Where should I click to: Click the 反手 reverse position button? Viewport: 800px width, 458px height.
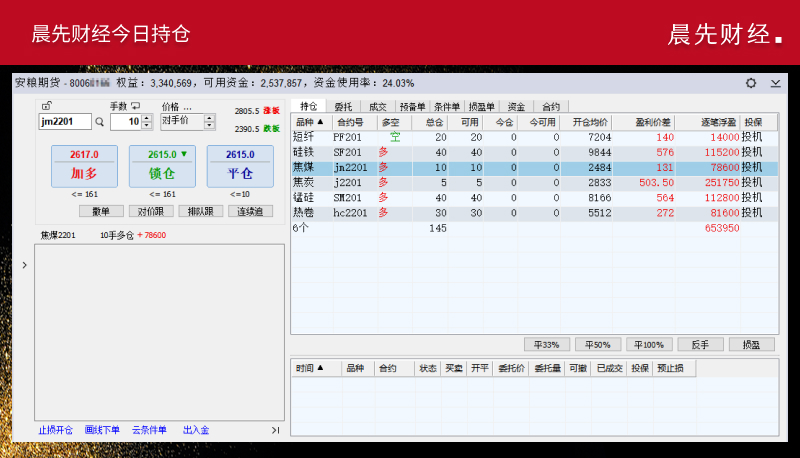point(699,344)
